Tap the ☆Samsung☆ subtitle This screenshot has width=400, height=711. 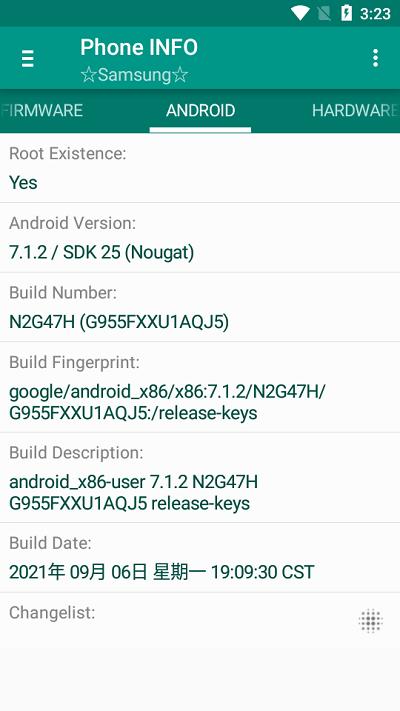[x=134, y=75]
